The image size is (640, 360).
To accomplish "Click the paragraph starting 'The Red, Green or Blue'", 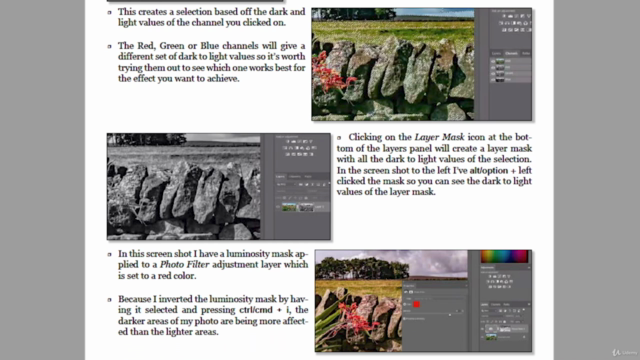I will coord(211,62).
